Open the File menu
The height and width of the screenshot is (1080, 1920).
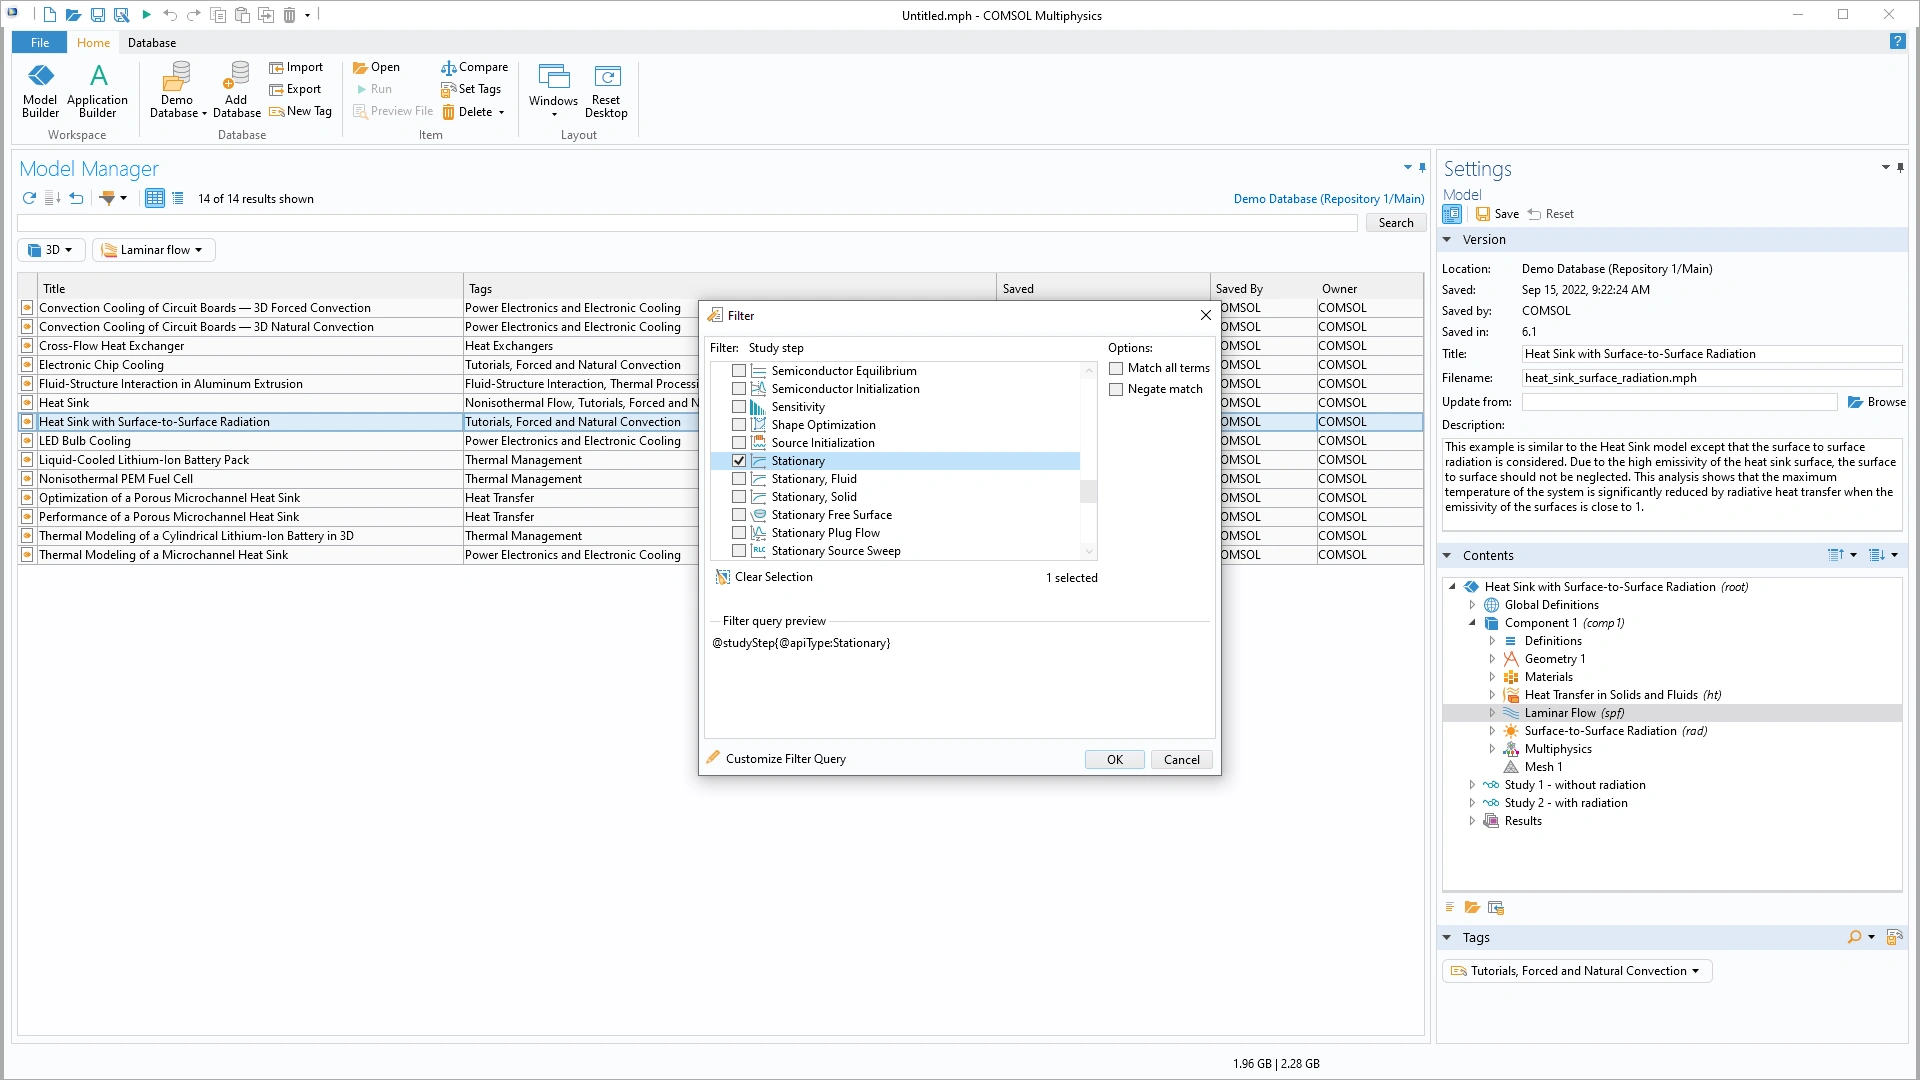pyautogui.click(x=40, y=43)
